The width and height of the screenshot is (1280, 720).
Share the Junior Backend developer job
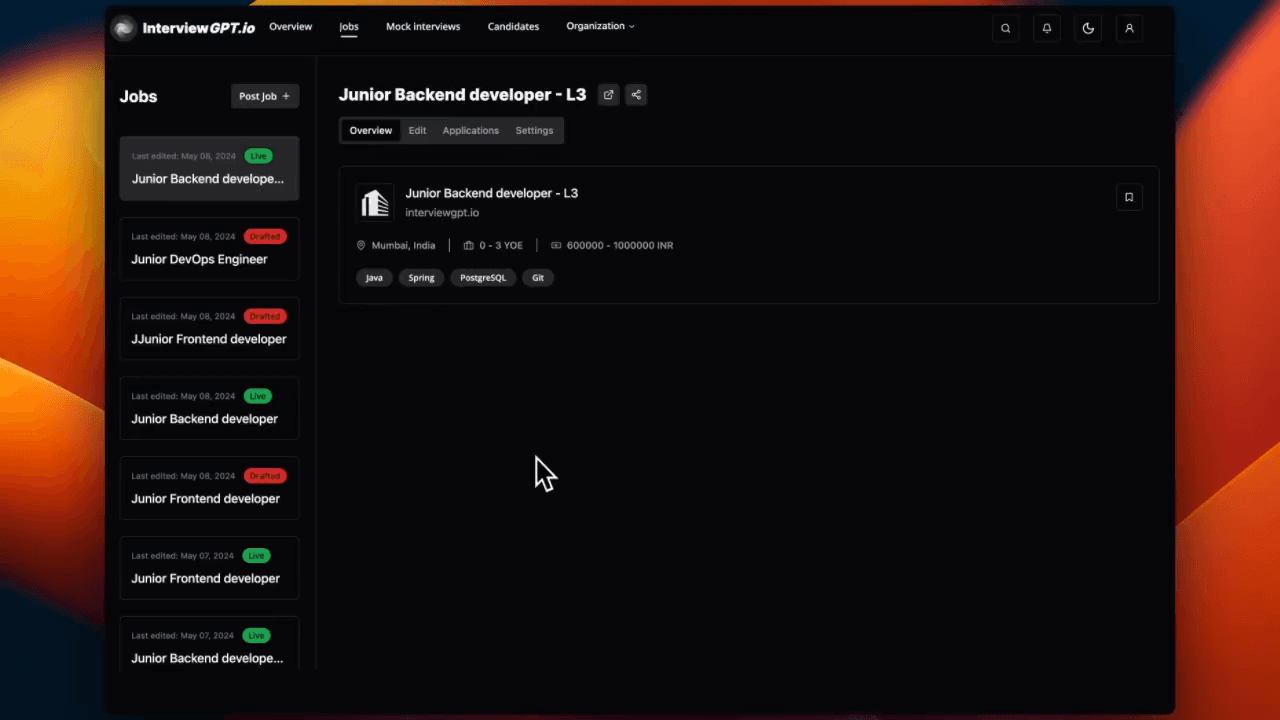(635, 94)
